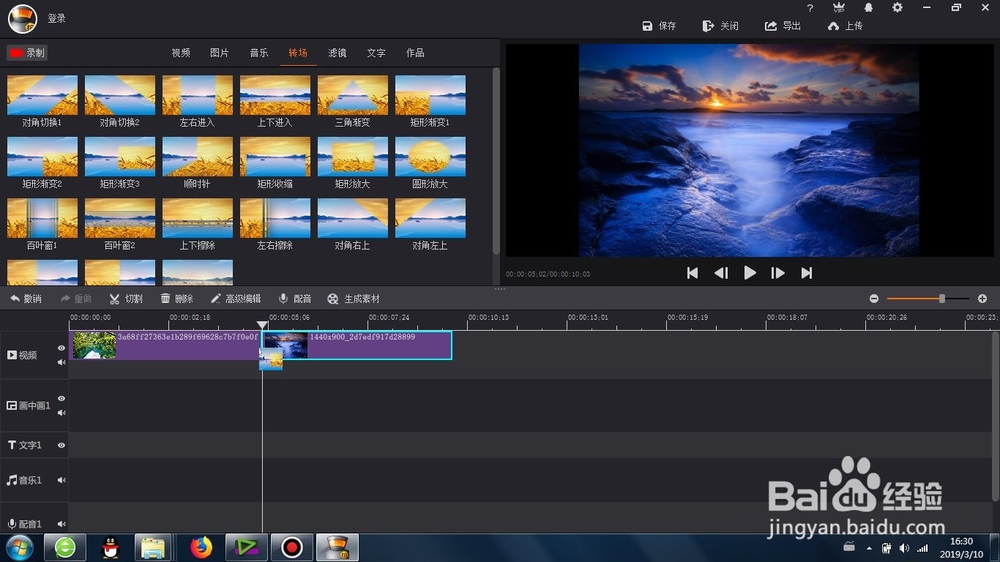Screen dimensions: 1000x562
Task: Open the notifications bell icon
Action: (868, 8)
